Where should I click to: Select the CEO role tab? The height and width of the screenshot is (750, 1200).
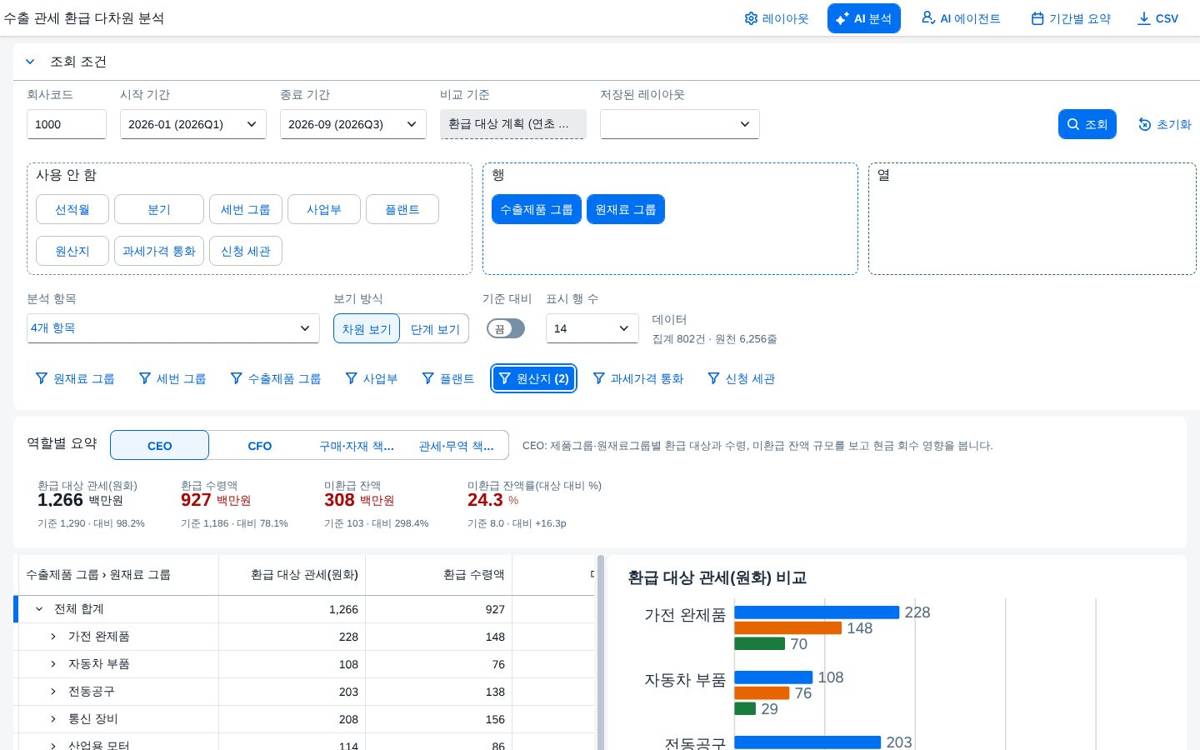click(x=160, y=446)
